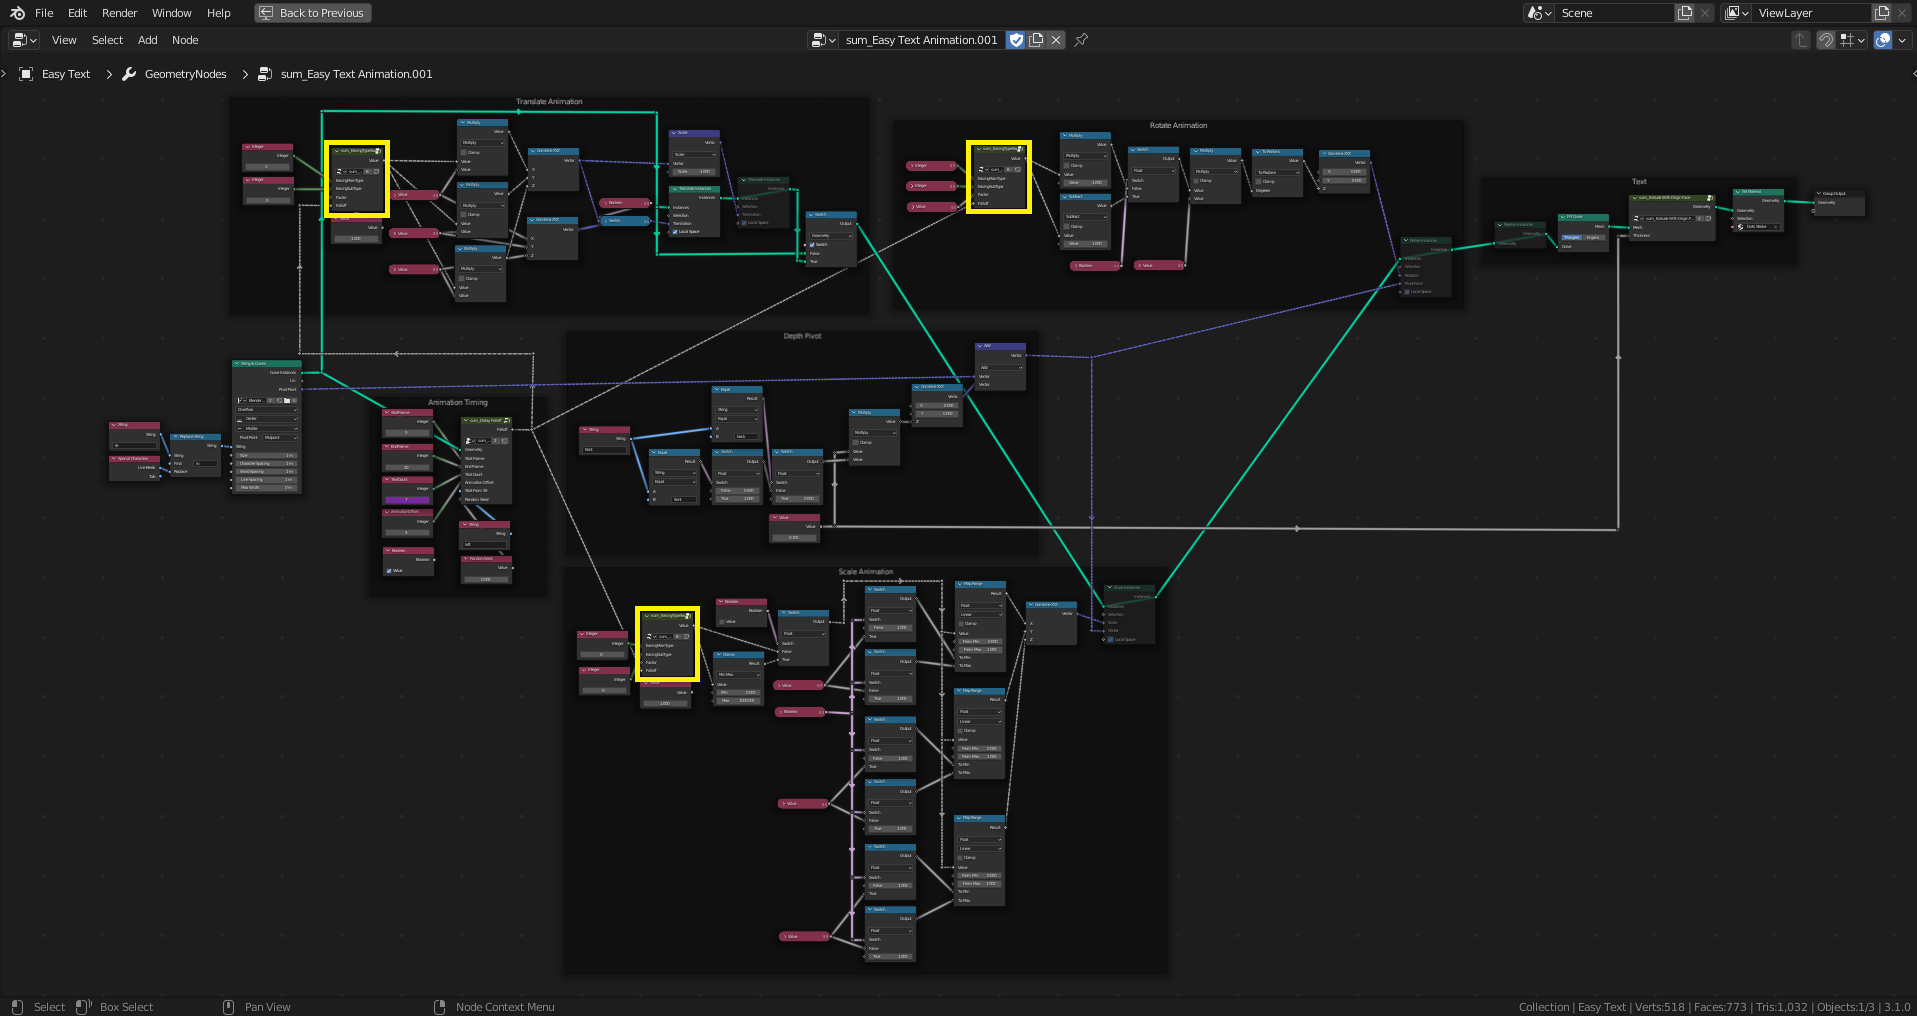Open the Overflow dropdown in String to Curves
The height and width of the screenshot is (1016, 1917).
point(266,410)
